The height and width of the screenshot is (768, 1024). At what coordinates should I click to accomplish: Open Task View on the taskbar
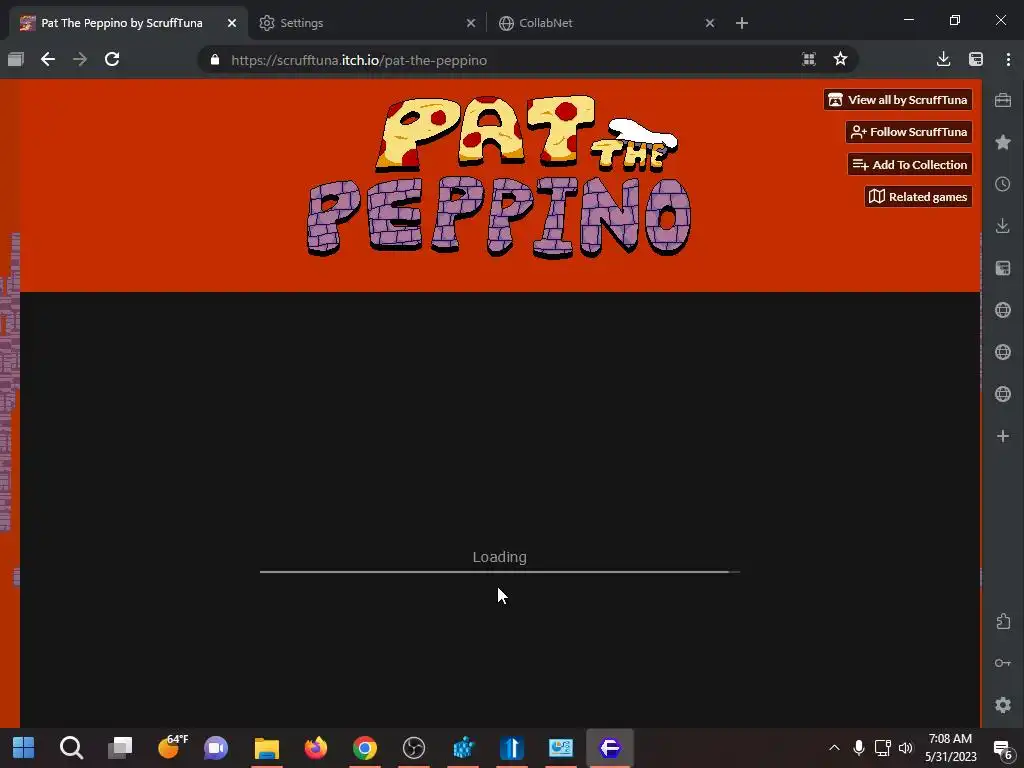coord(120,748)
